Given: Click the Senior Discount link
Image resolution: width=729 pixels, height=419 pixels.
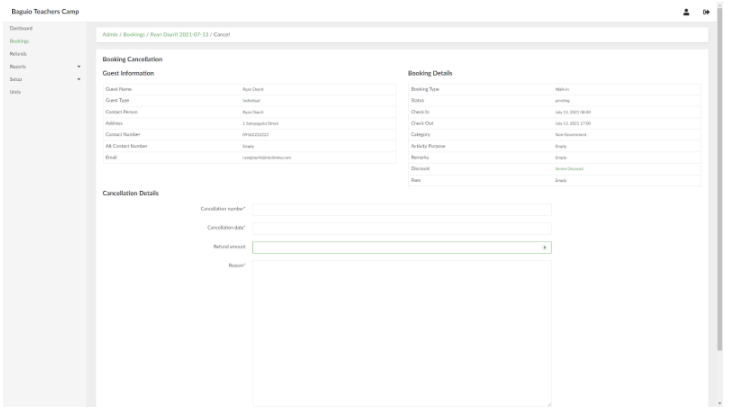Looking at the screenshot, I should [569, 168].
